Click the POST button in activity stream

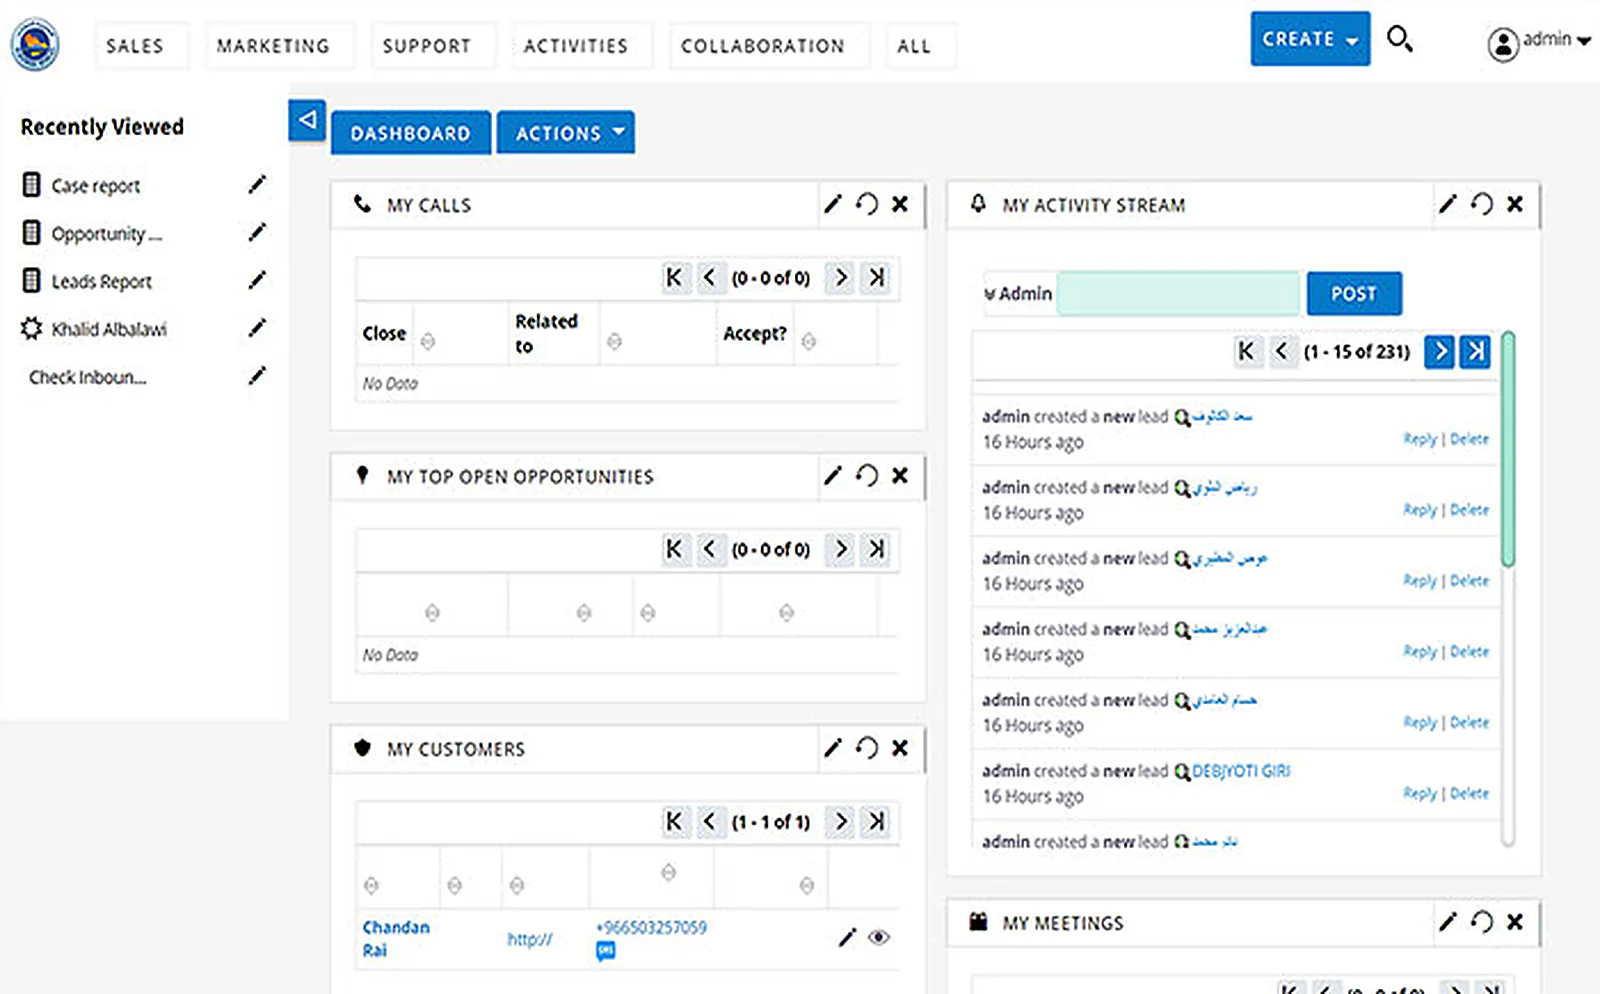1354,294
